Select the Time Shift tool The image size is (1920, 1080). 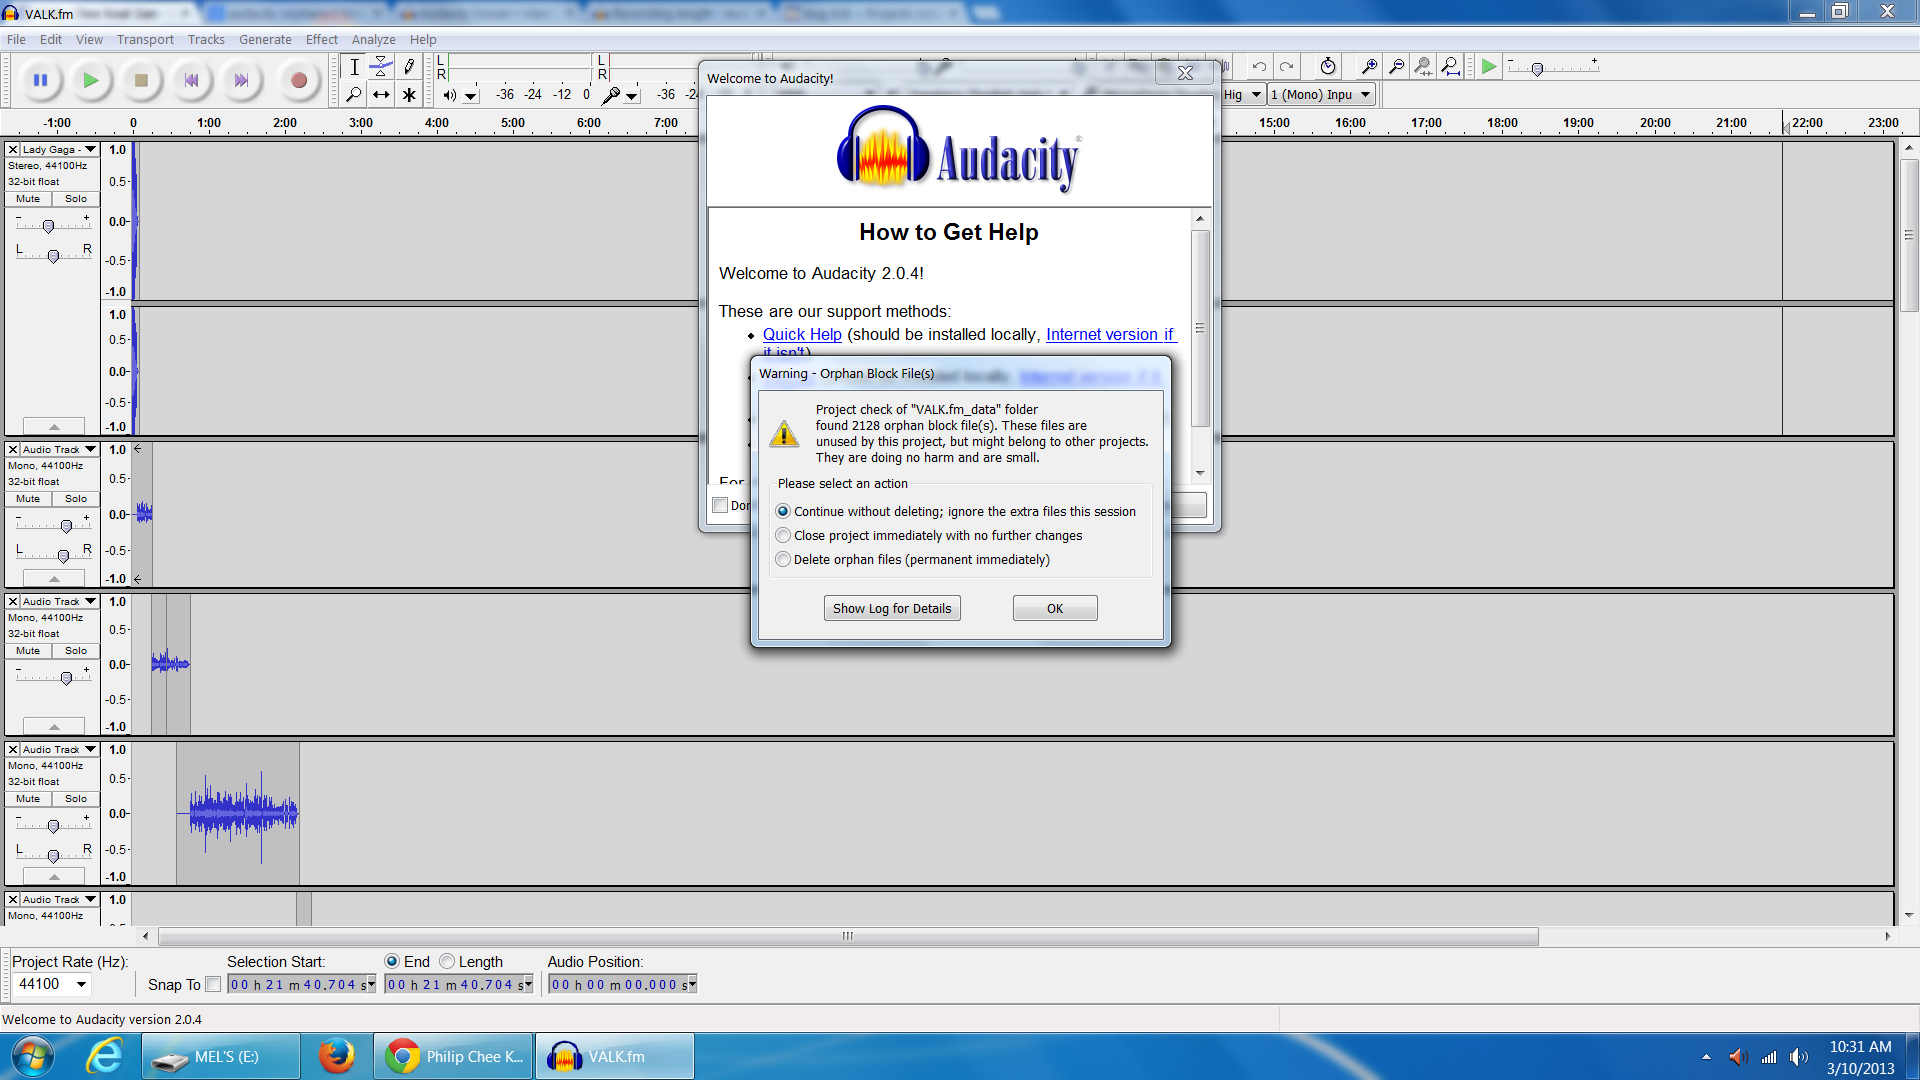(x=381, y=95)
